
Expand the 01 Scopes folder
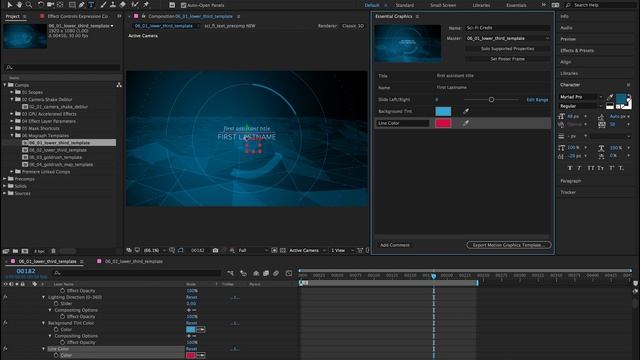coord(12,92)
